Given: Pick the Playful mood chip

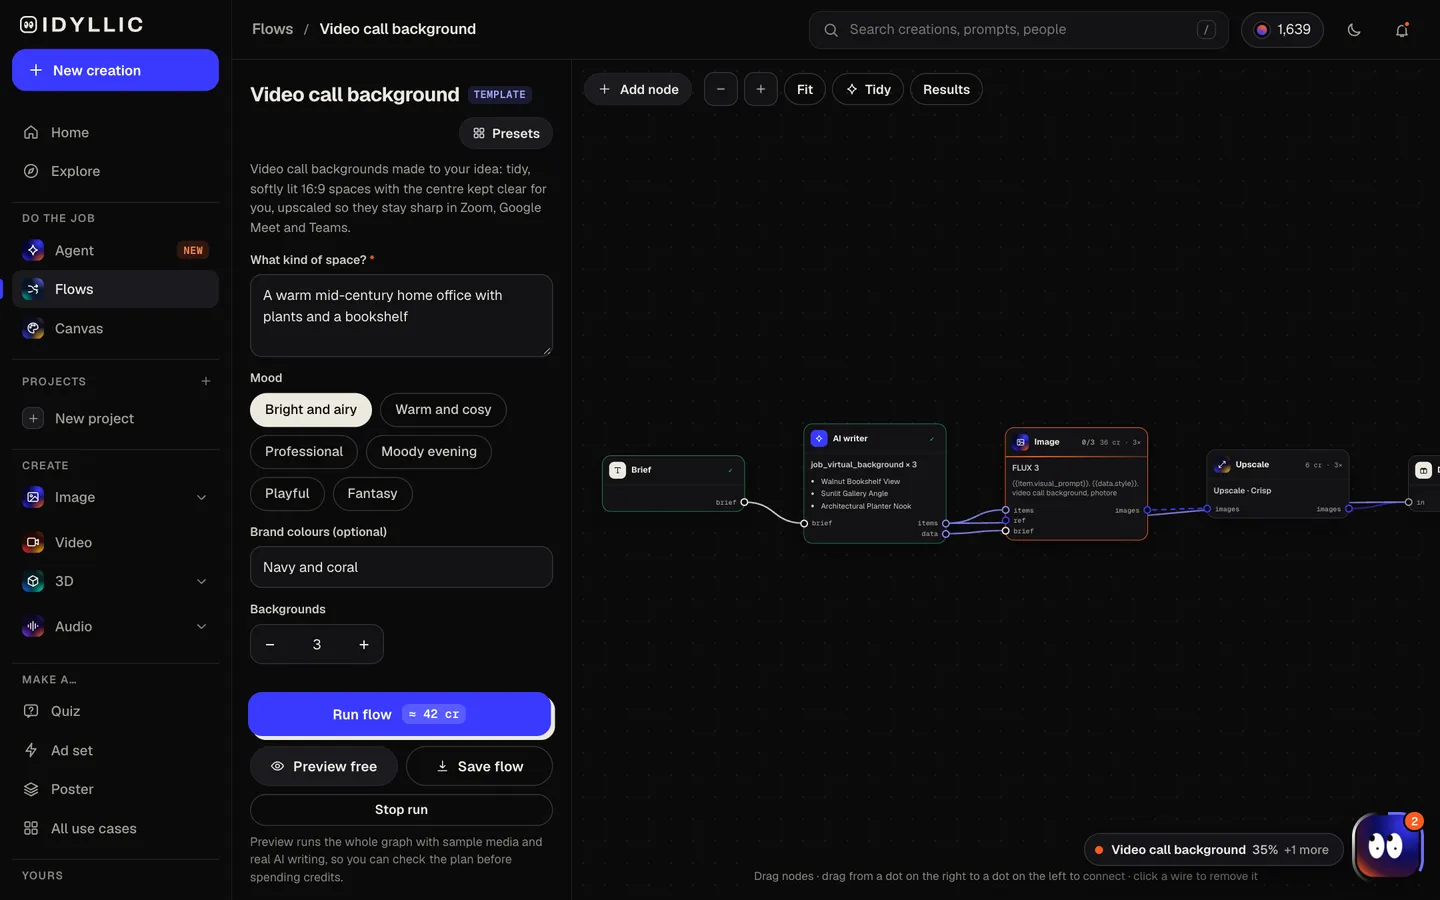Looking at the screenshot, I should click(287, 494).
